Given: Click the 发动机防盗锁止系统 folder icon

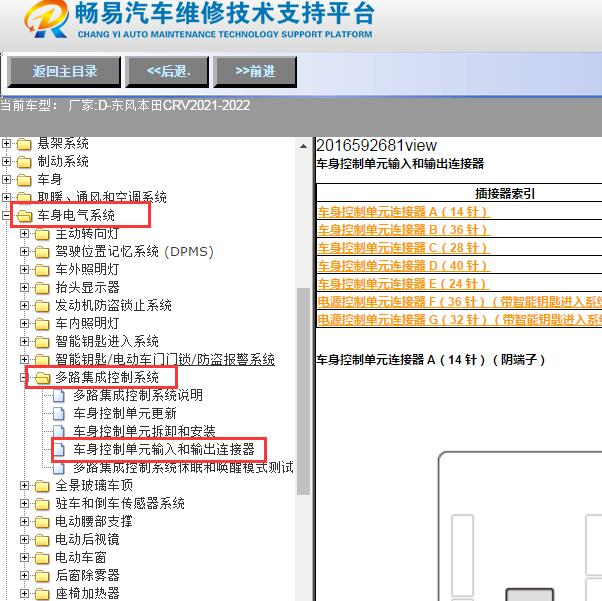Looking at the screenshot, I should pos(42,306).
